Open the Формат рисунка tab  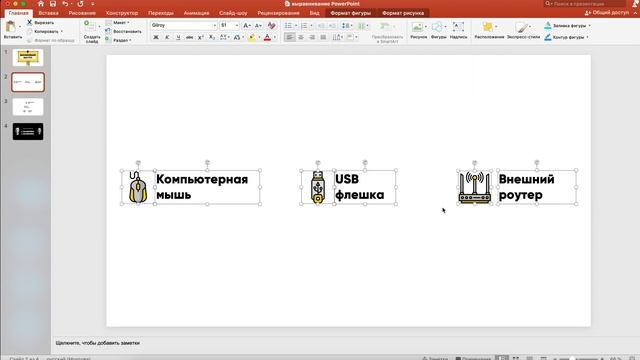pyautogui.click(x=403, y=13)
